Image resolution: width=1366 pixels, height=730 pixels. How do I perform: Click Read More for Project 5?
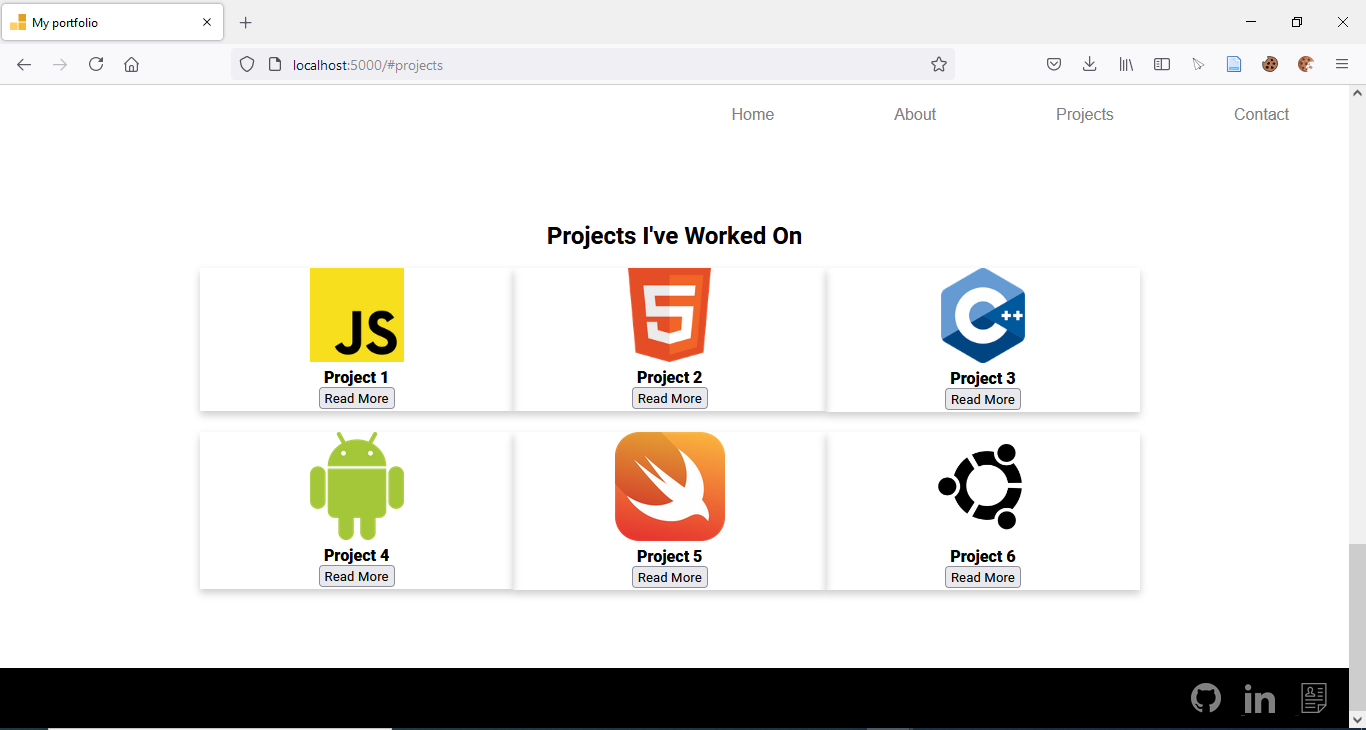(x=670, y=577)
